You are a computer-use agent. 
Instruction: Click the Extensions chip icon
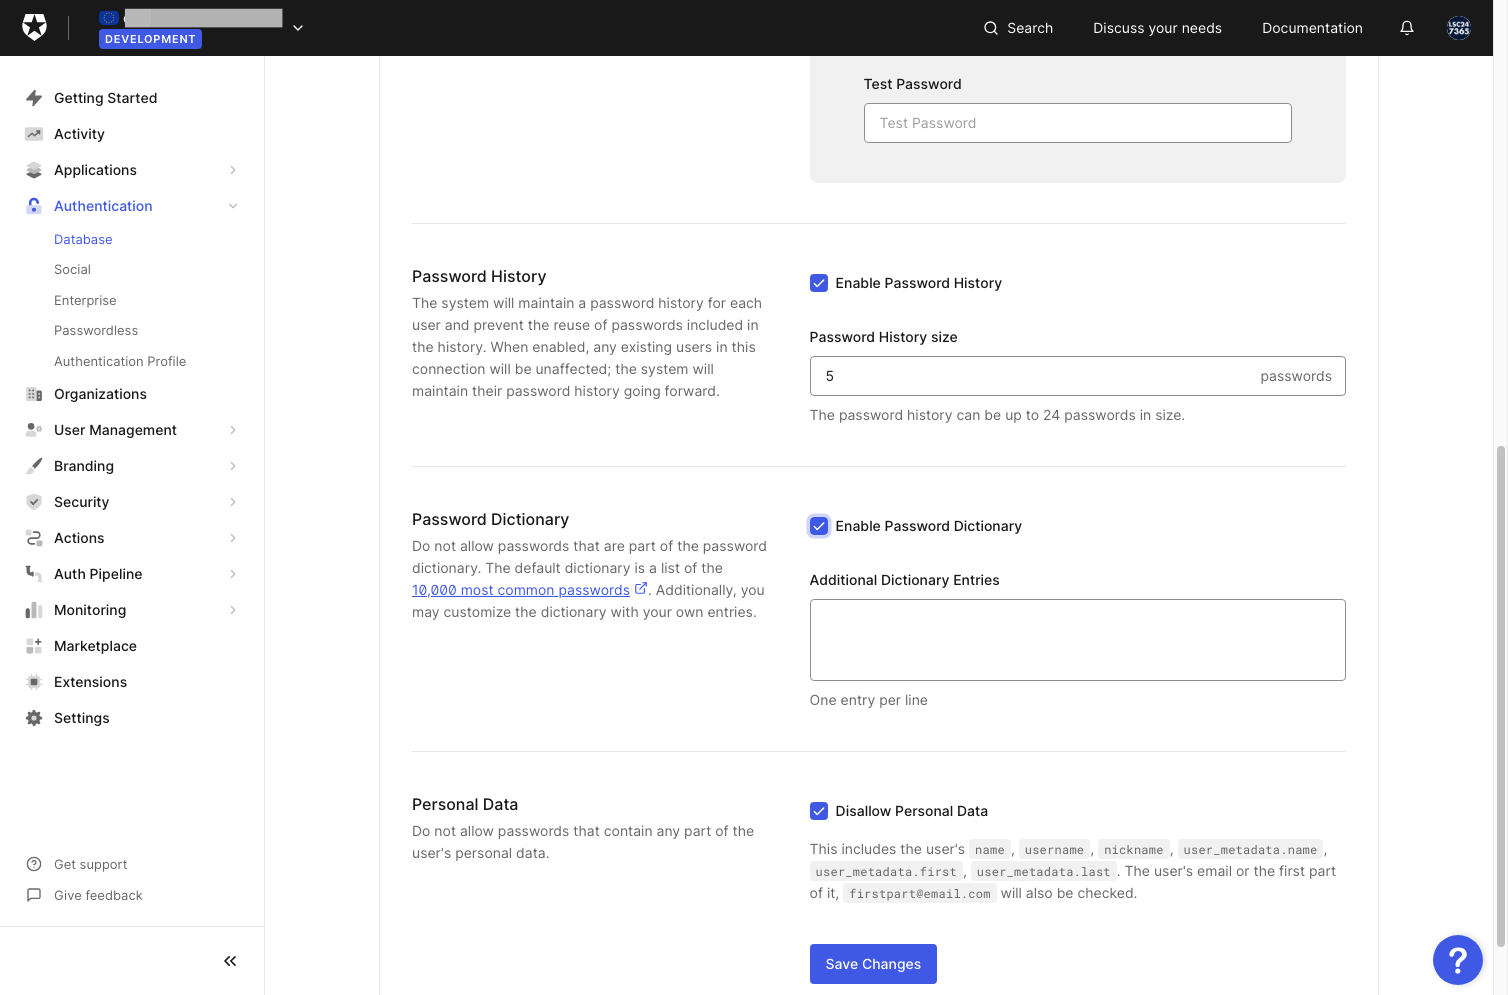(34, 682)
